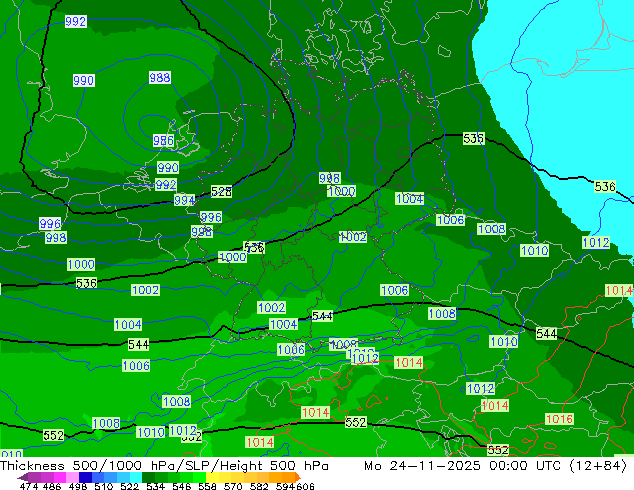This screenshot has height=490, width=634.
Task: Click the 522 value on the legend
Action: pos(129,486)
